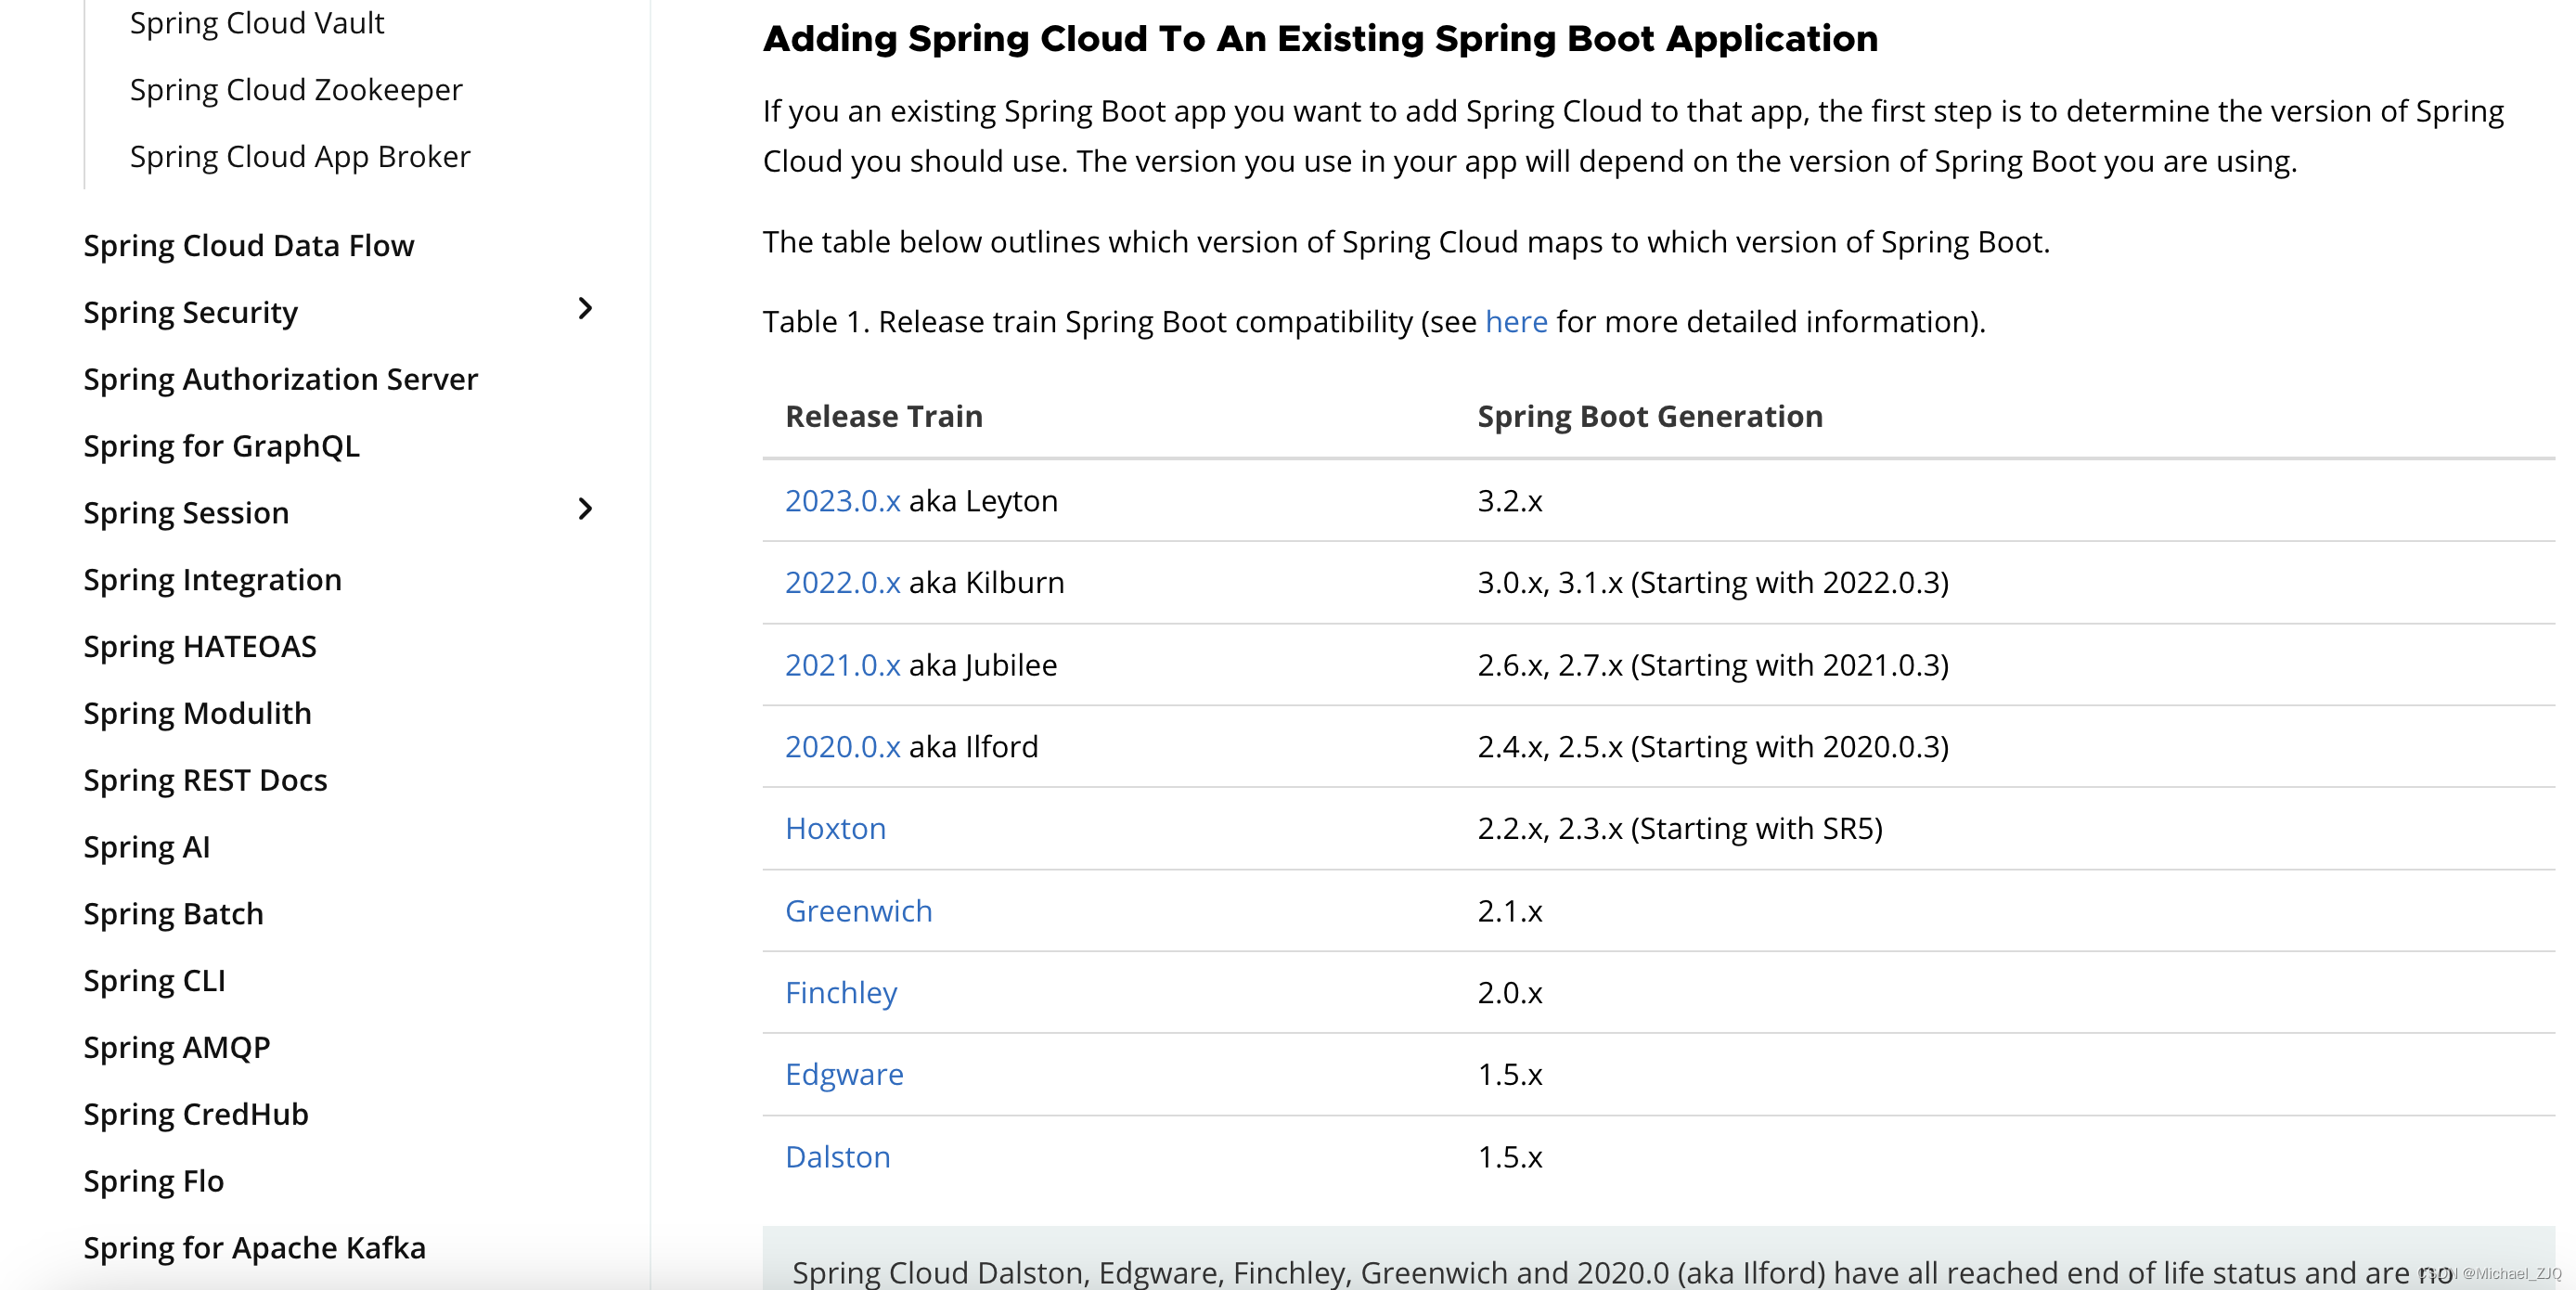
Task: Open the 2021.0.x release train link
Action: point(843,665)
